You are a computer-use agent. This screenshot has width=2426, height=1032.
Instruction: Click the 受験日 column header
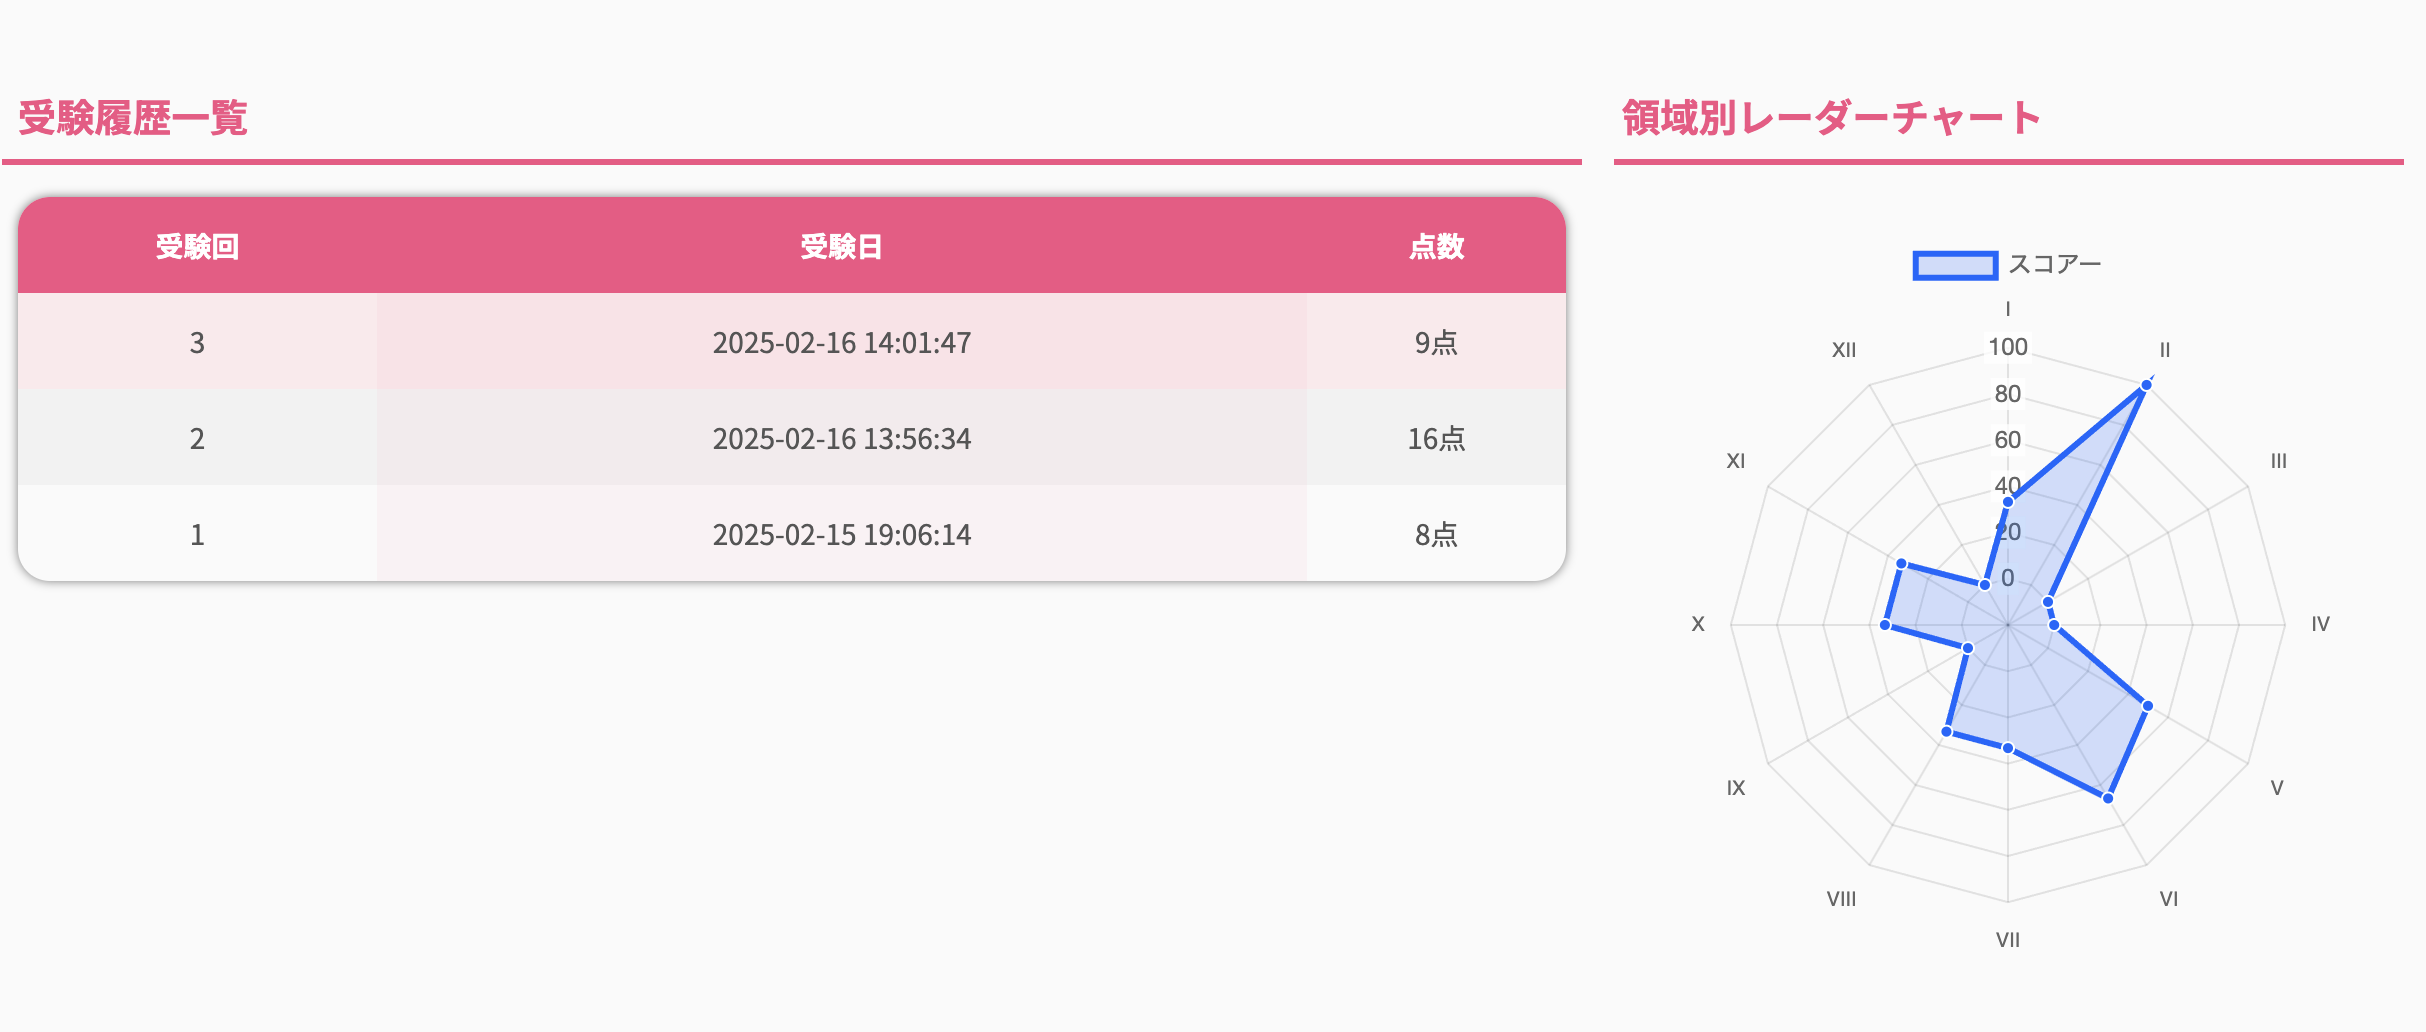[841, 246]
